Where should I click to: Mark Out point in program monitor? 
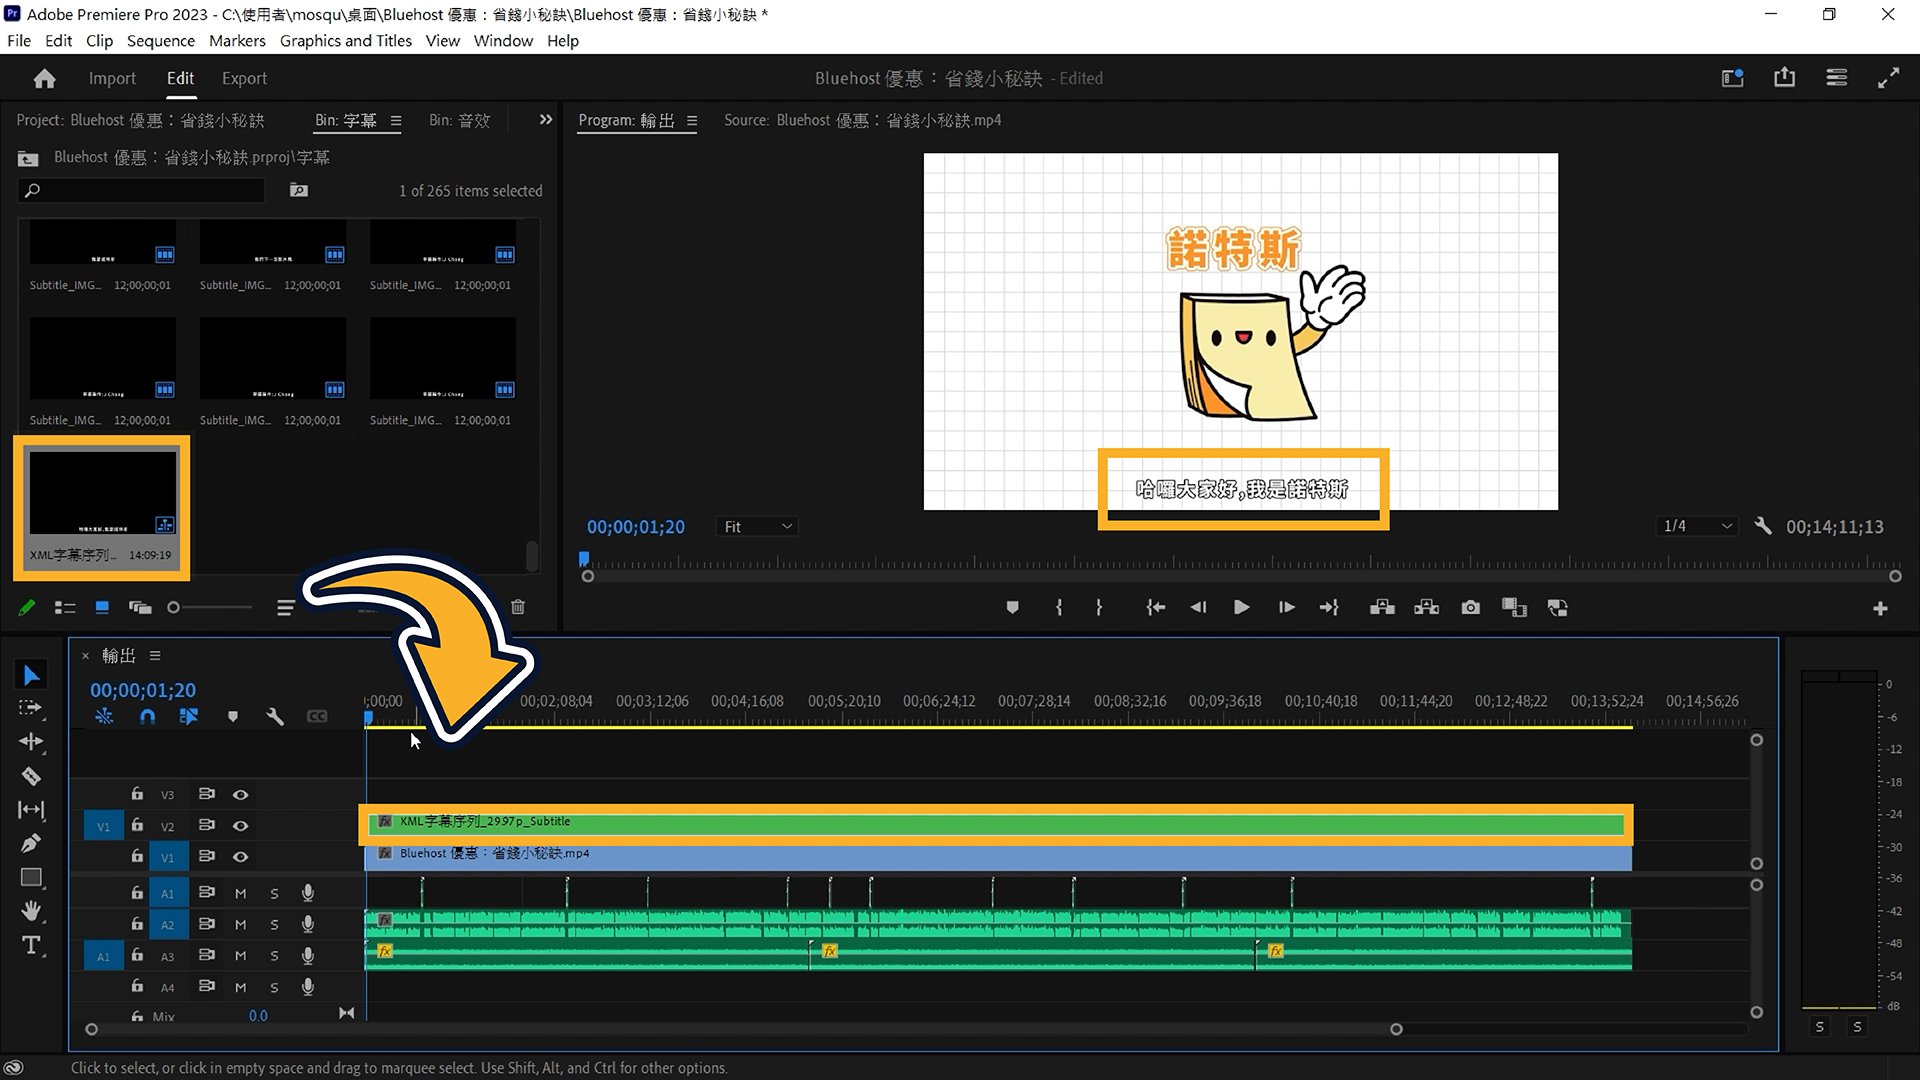pos(1099,607)
